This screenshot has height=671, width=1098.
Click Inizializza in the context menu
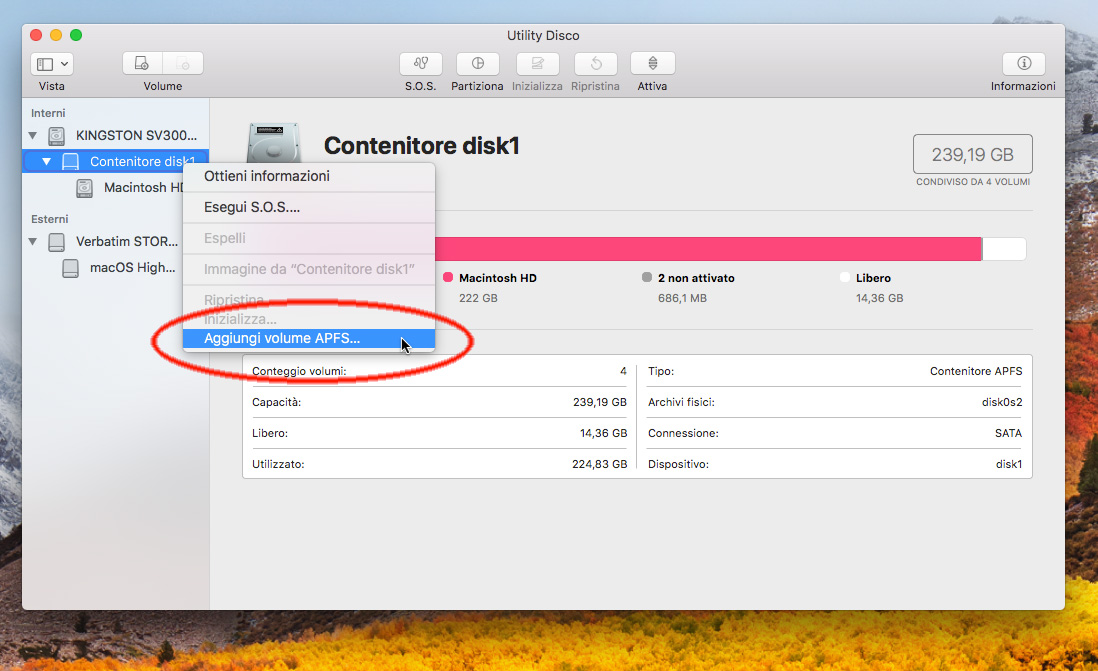309,319
